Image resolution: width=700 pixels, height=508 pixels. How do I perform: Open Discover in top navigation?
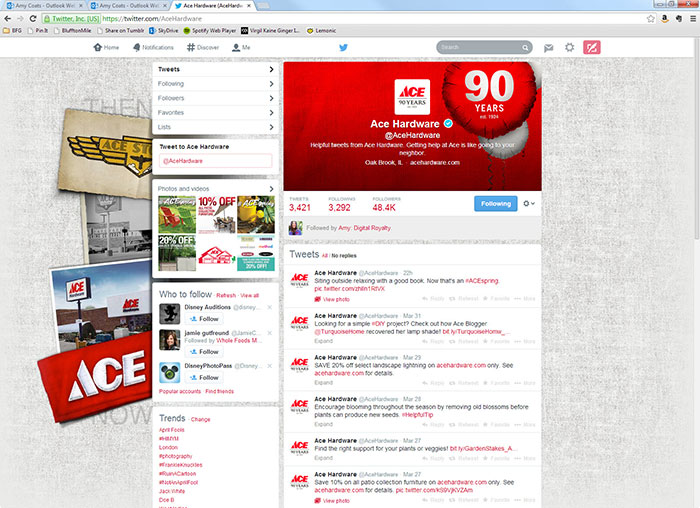point(203,47)
